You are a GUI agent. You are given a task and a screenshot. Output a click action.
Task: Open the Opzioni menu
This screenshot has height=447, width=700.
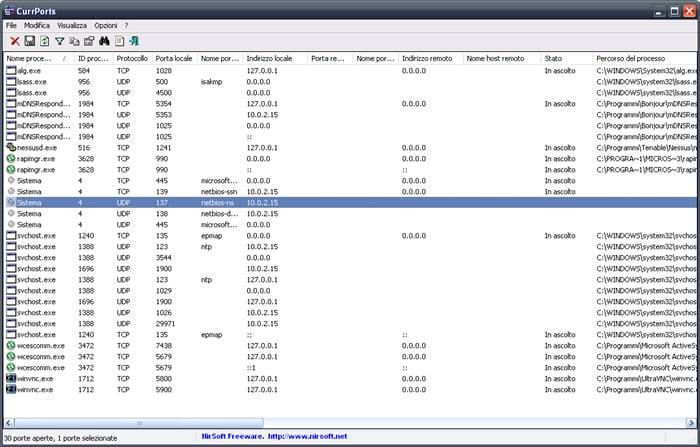(105, 24)
